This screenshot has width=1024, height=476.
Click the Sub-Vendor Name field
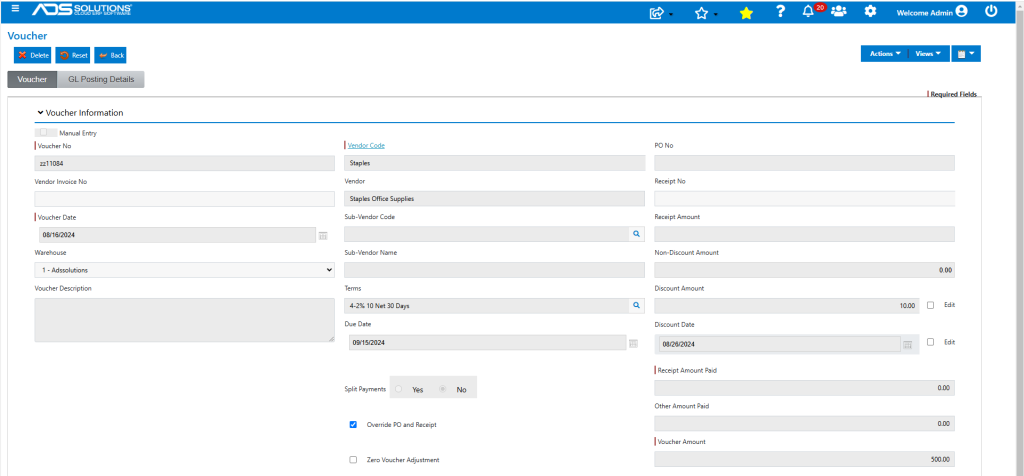coord(494,270)
